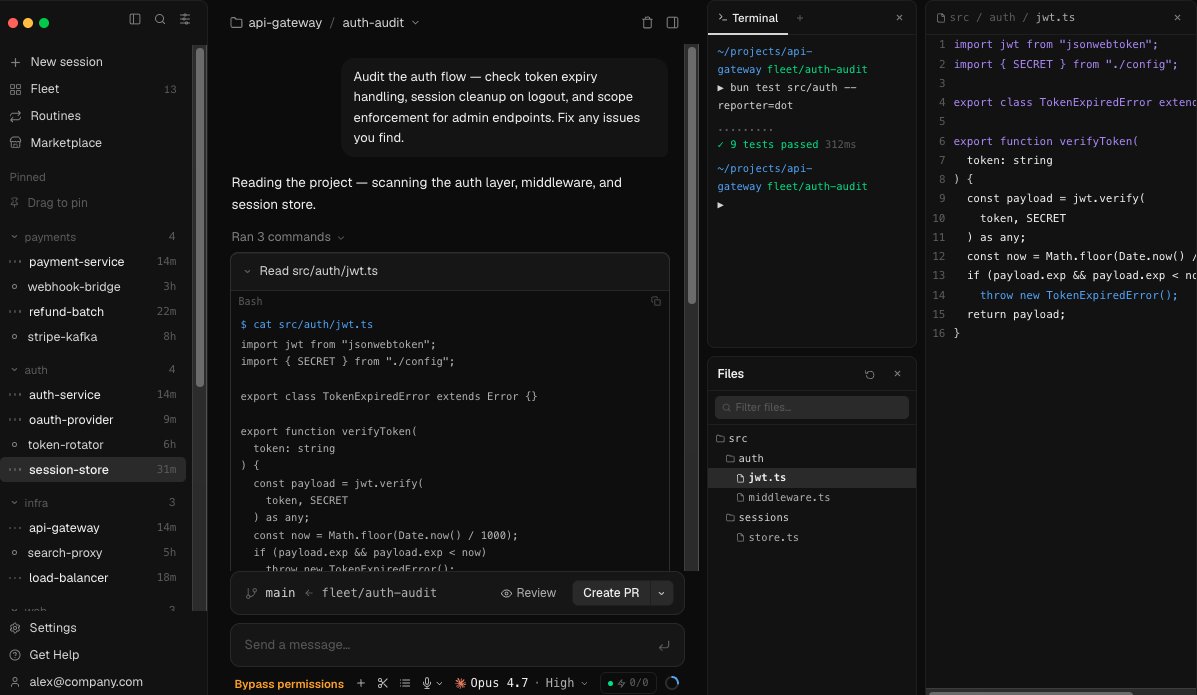Click the Marketplace store icon

click(x=15, y=143)
